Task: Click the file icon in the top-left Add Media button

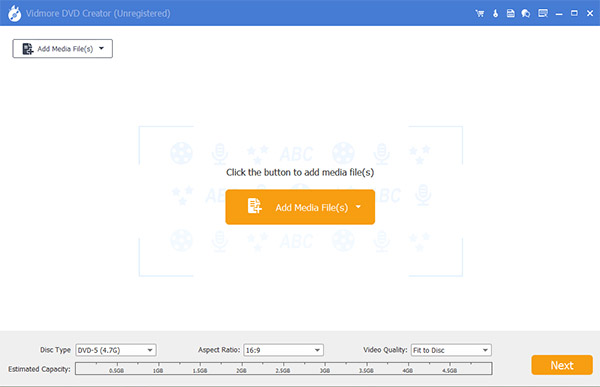Action: 27,49
